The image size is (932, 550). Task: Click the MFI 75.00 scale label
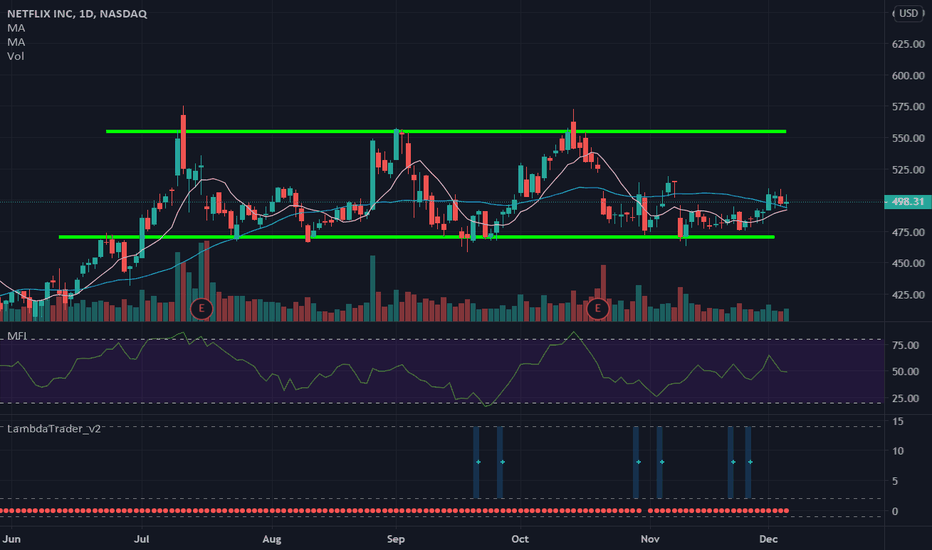pyautogui.click(x=906, y=345)
